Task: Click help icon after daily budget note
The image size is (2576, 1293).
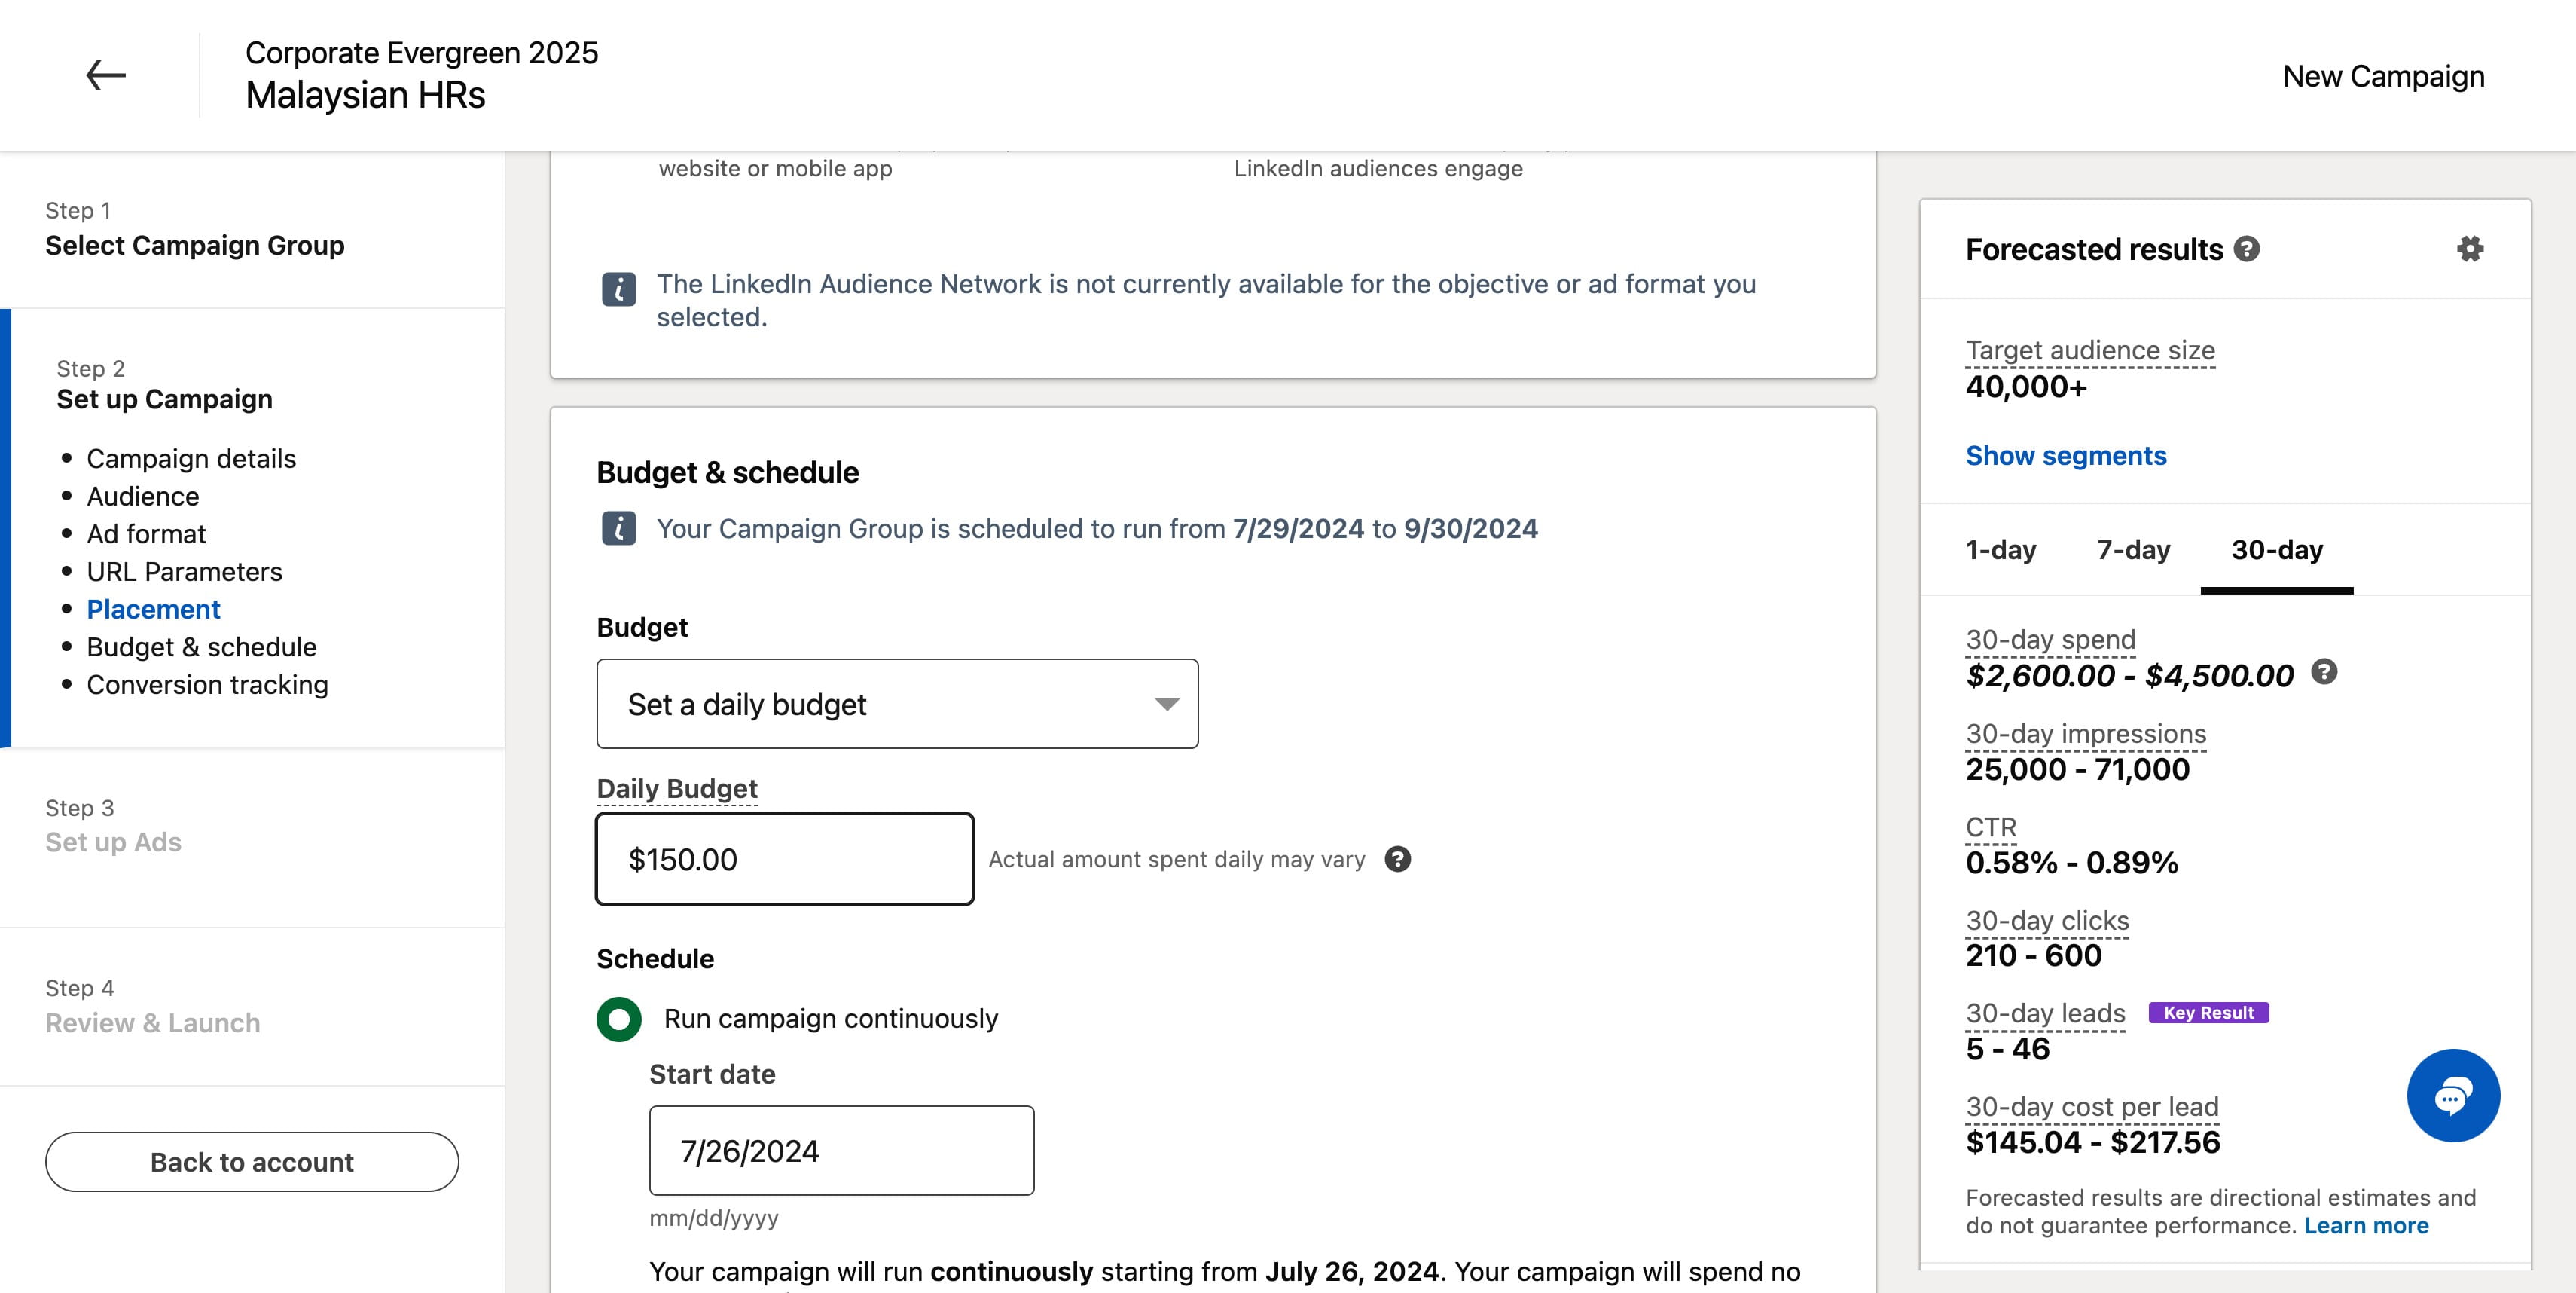Action: point(1397,859)
